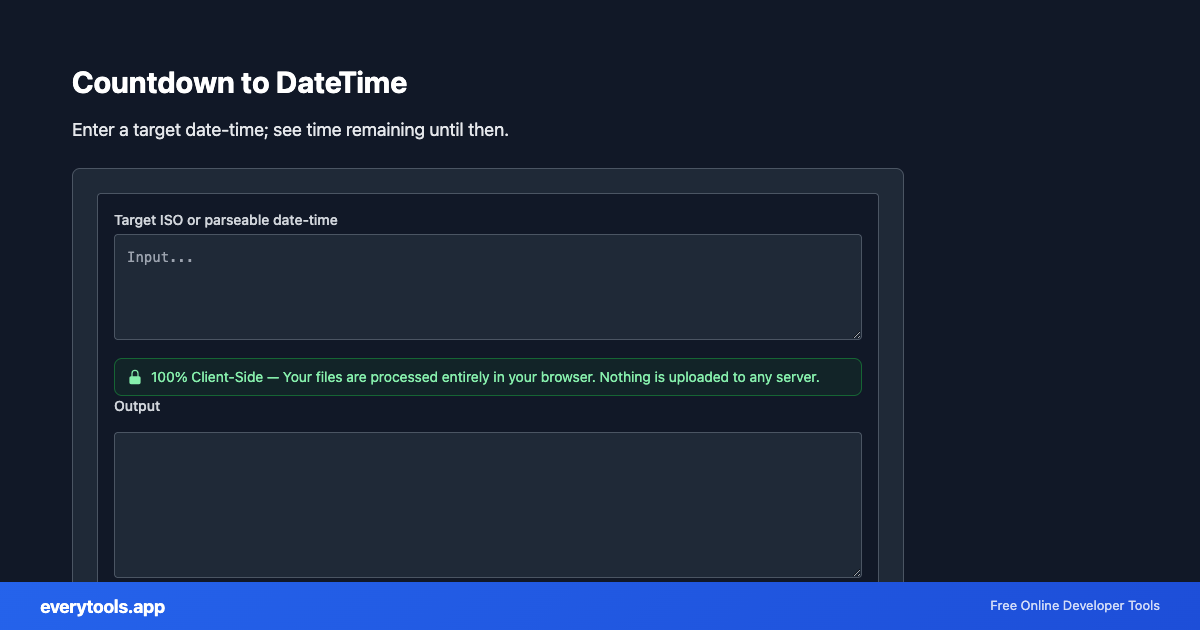Viewport: 1200px width, 630px height.
Task: Open the everytools.app footer link
Action: (103, 607)
